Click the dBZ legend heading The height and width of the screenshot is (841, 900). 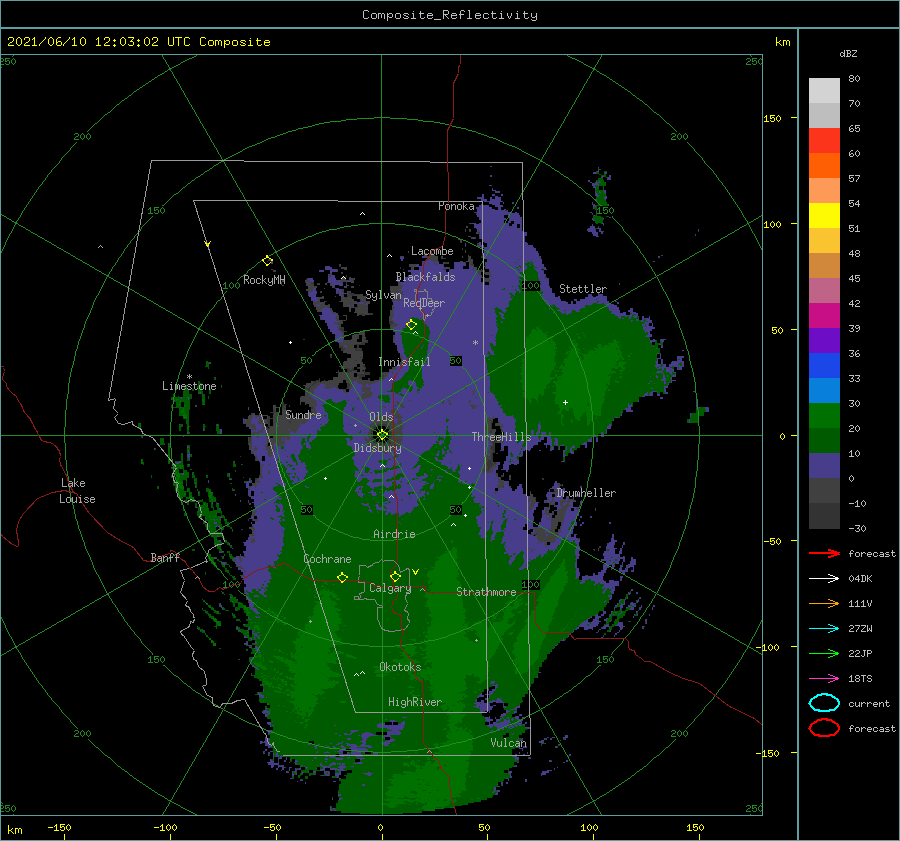848,54
